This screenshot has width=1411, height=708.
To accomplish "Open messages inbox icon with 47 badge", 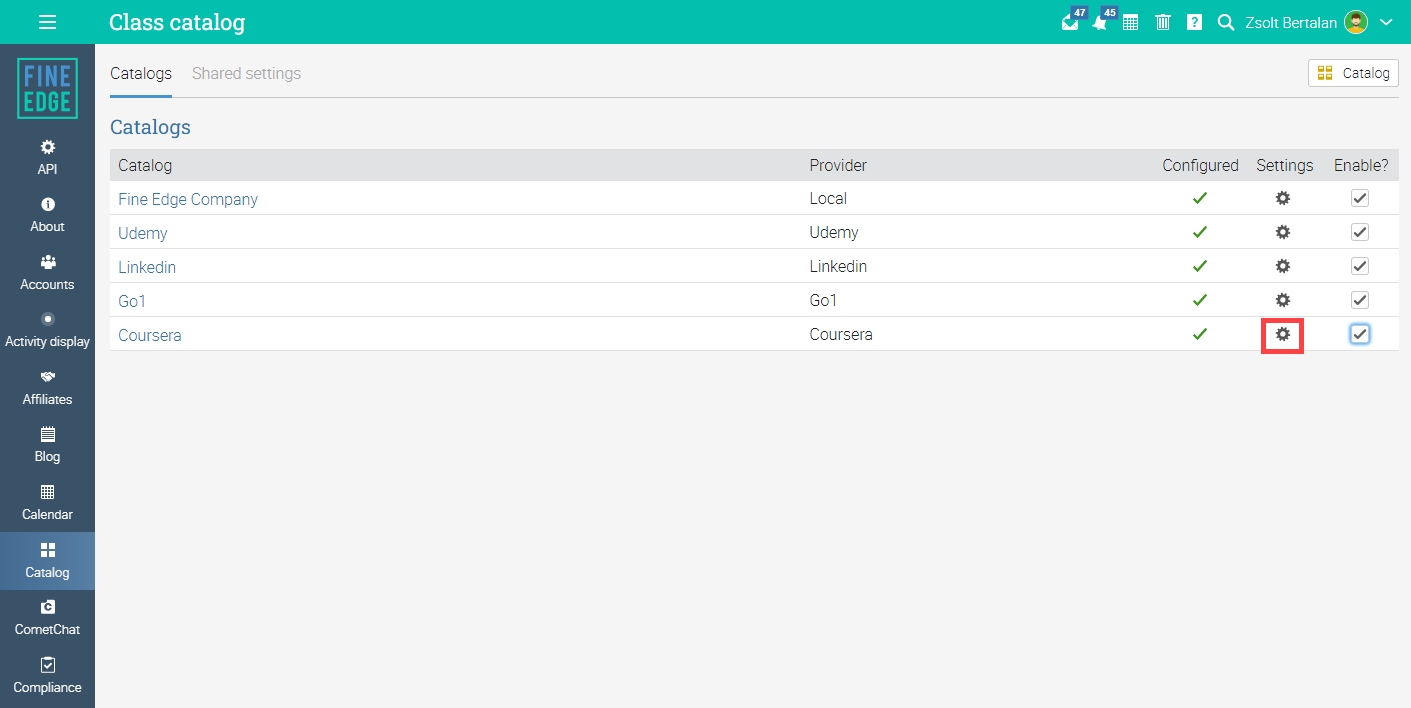I will coord(1071,22).
